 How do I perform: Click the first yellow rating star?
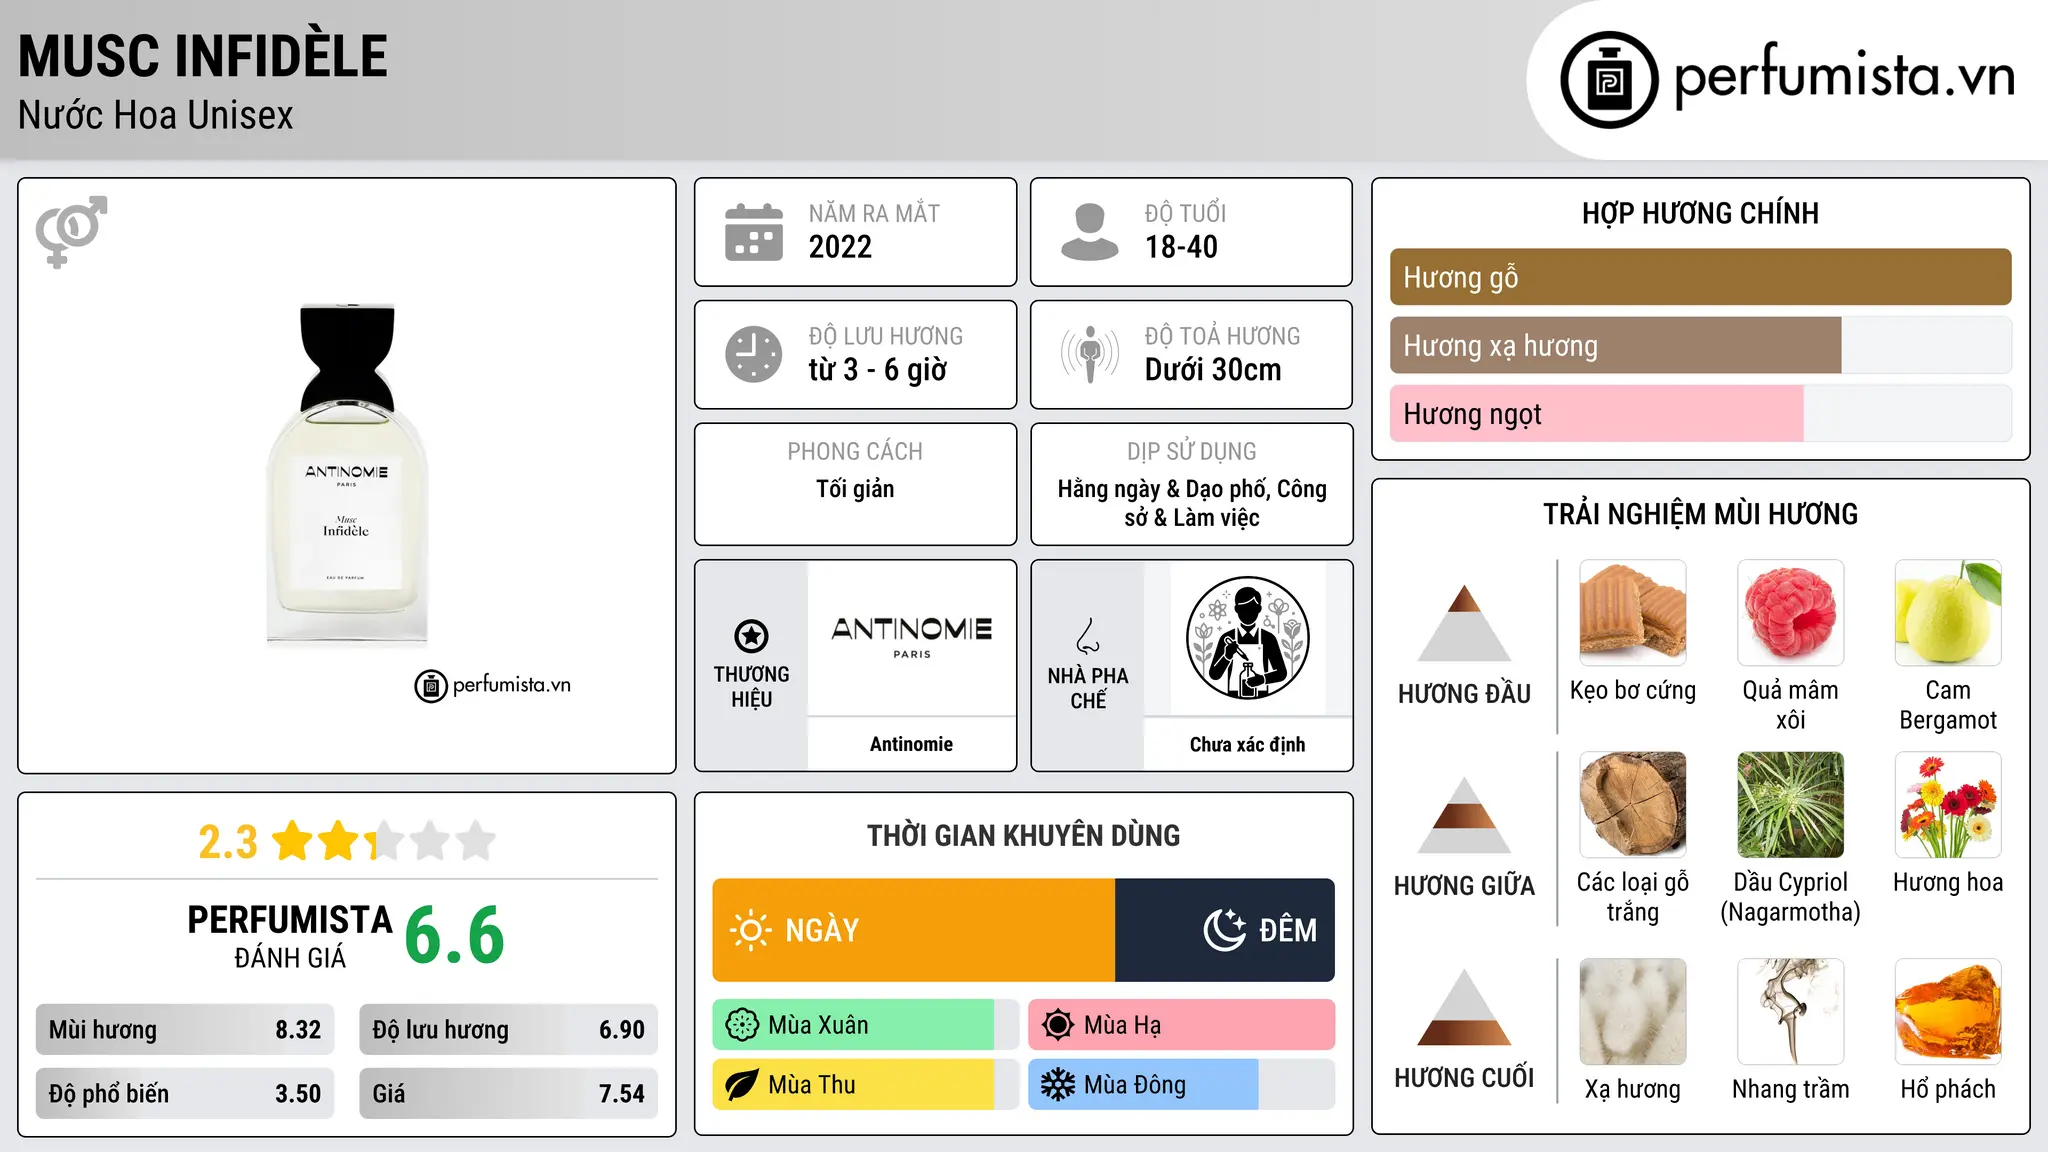293,840
